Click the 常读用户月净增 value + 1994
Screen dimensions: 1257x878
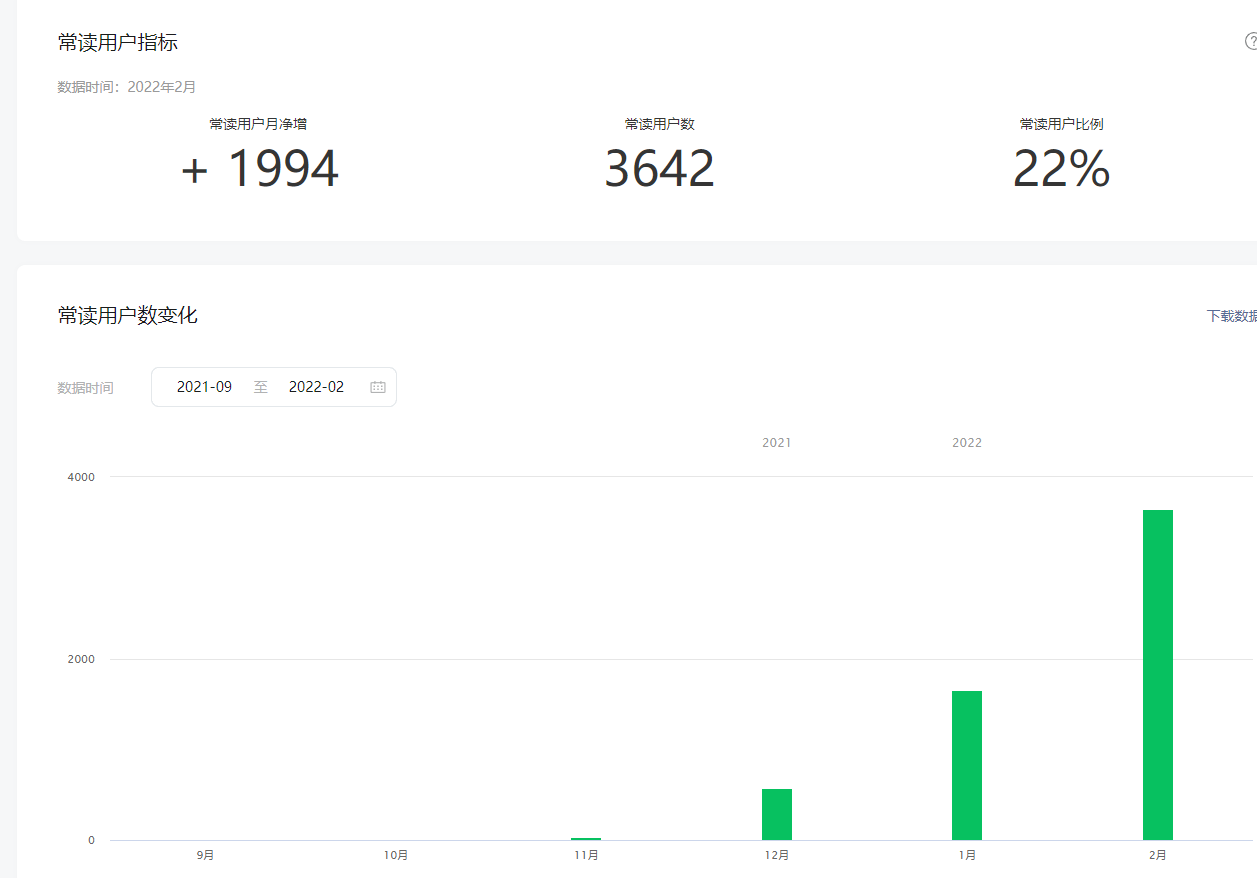point(260,169)
